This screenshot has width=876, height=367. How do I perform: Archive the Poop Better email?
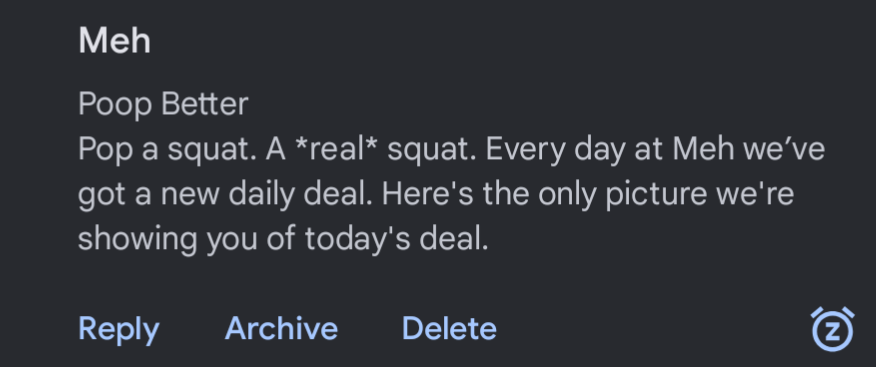coord(281,328)
